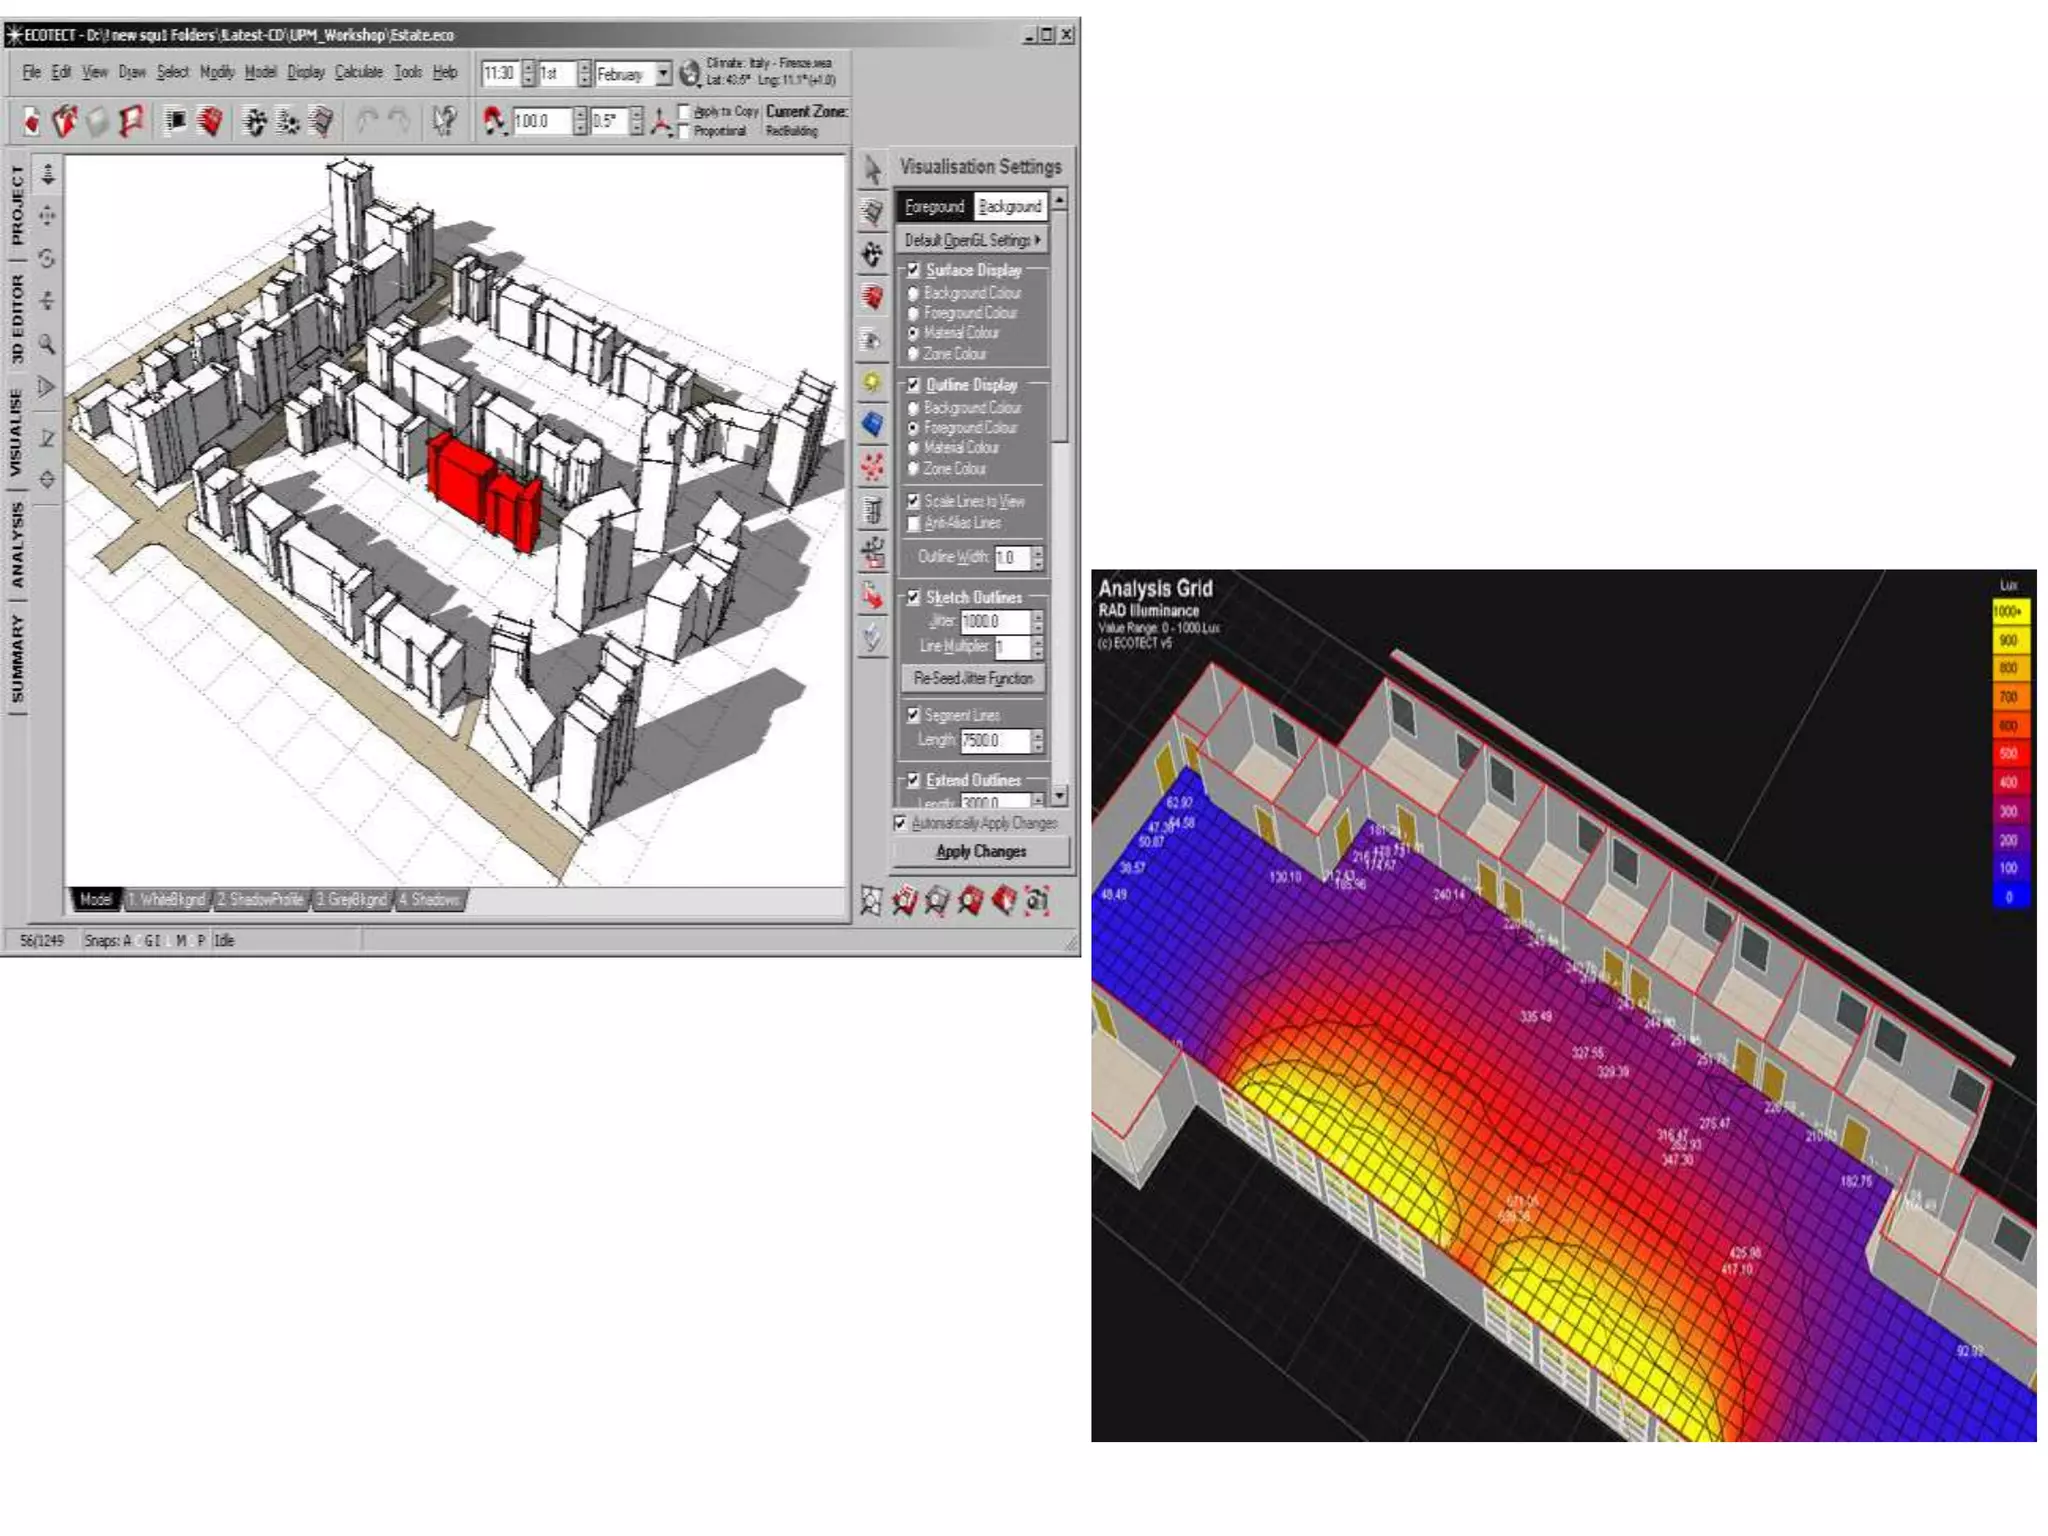Click the new document toolbar icon
This screenshot has width=2048, height=1536.
point(32,122)
